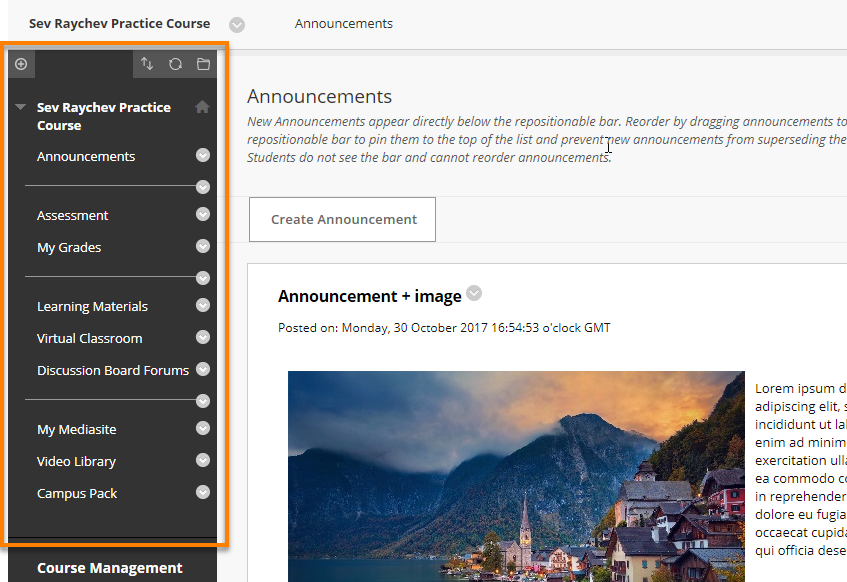Collapse the Sev Raychev Practice Course menu triangle

point(21,107)
